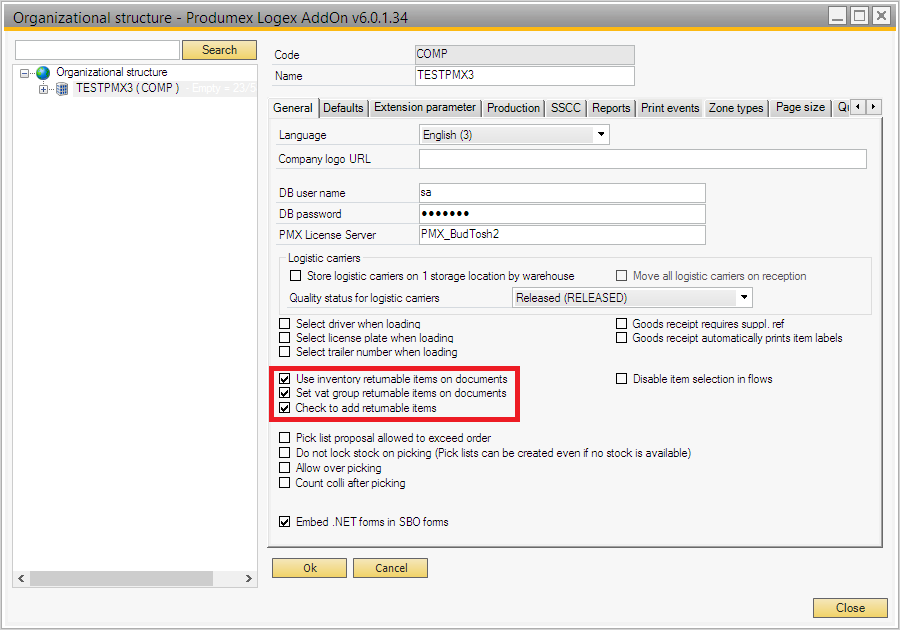The width and height of the screenshot is (900, 630).
Task: Expand the TESTPMX3 tree node
Action: coord(43,89)
